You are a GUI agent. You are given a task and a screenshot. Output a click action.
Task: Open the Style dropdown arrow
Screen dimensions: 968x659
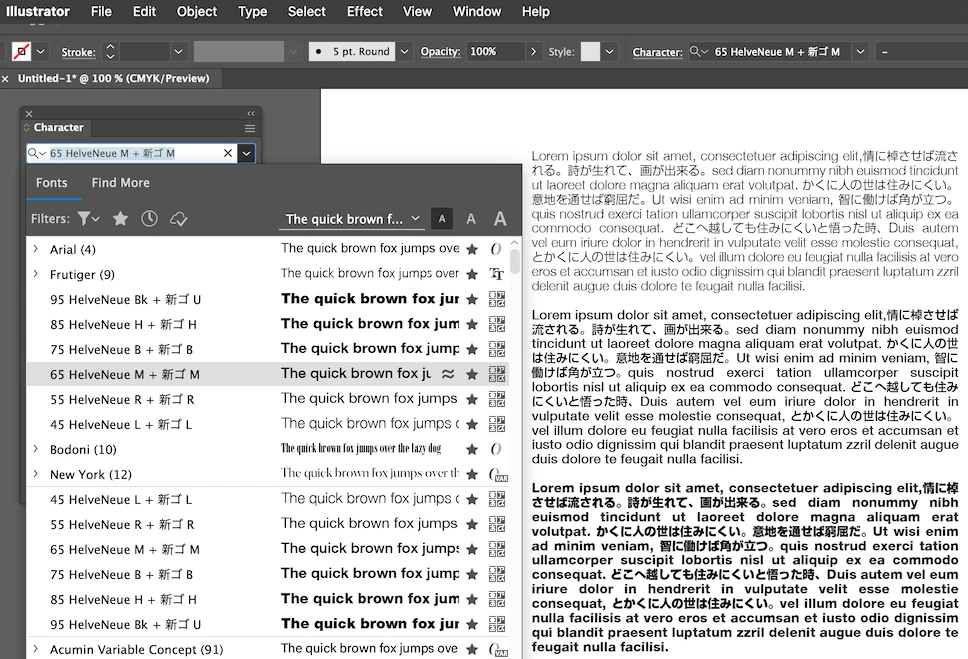(x=609, y=52)
